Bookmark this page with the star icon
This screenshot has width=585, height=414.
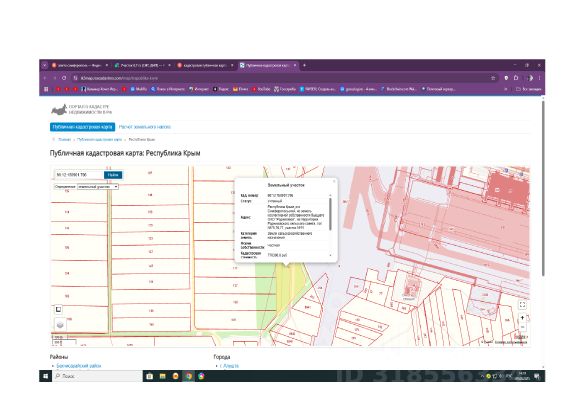[x=493, y=78]
